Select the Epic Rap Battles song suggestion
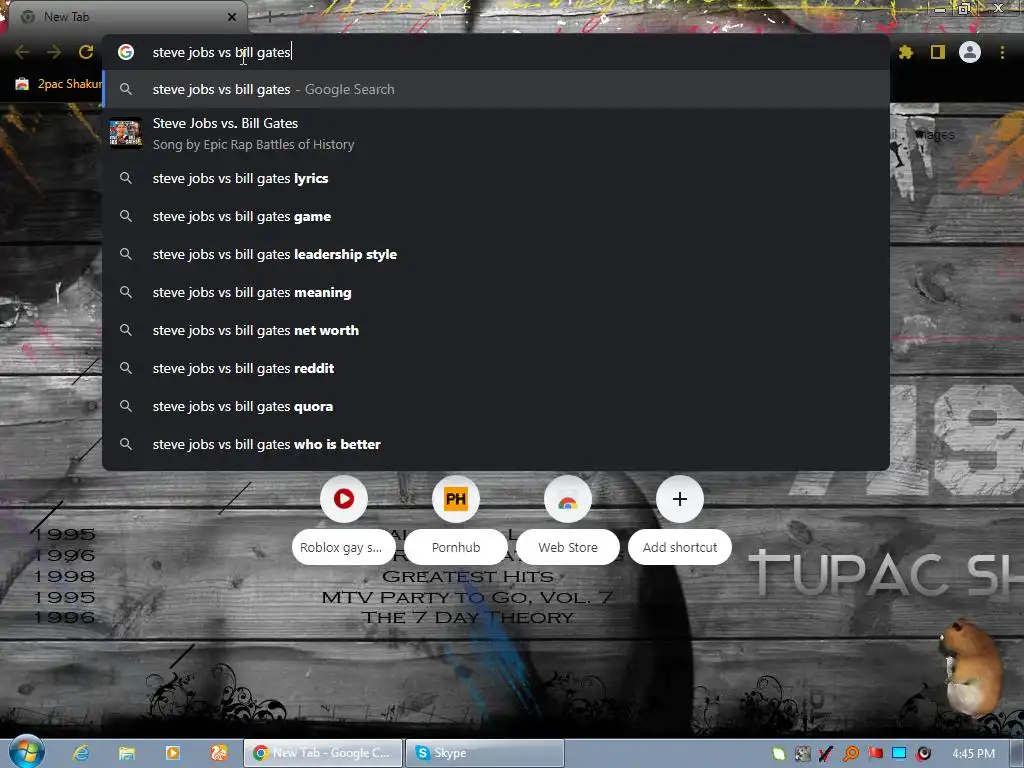This screenshot has height=768, width=1024. (496, 134)
